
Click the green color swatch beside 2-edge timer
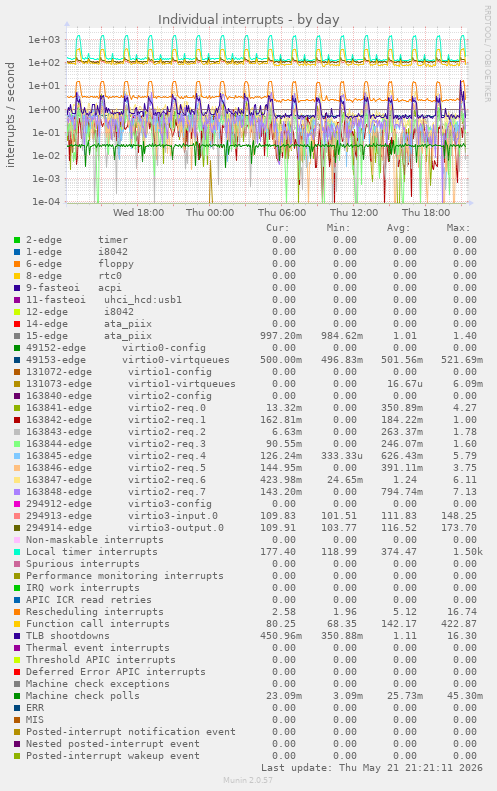[17, 240]
